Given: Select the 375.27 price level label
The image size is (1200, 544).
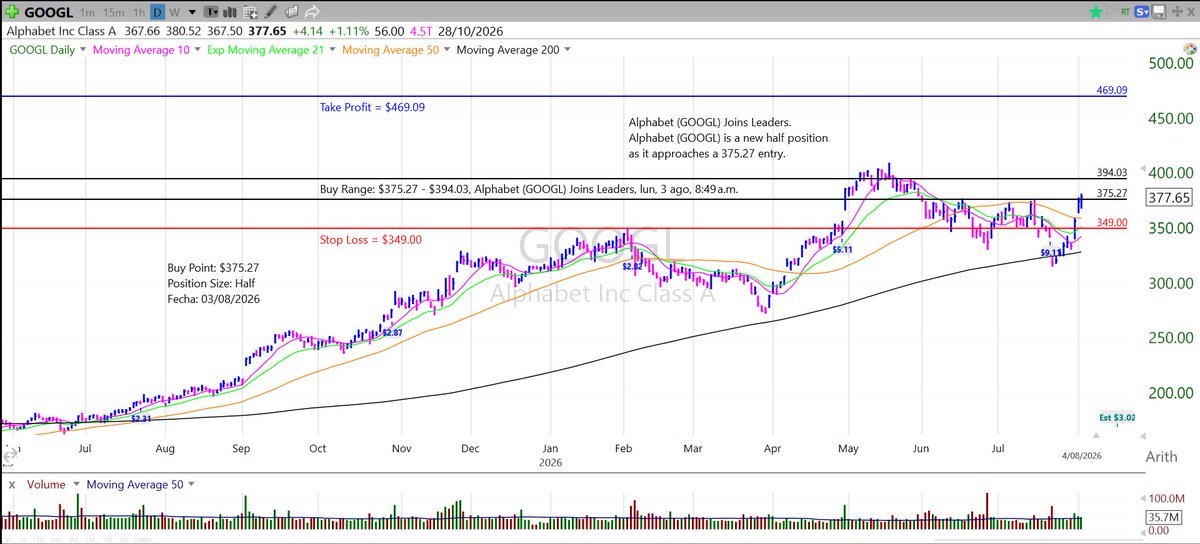Looking at the screenshot, I should coord(1111,192).
